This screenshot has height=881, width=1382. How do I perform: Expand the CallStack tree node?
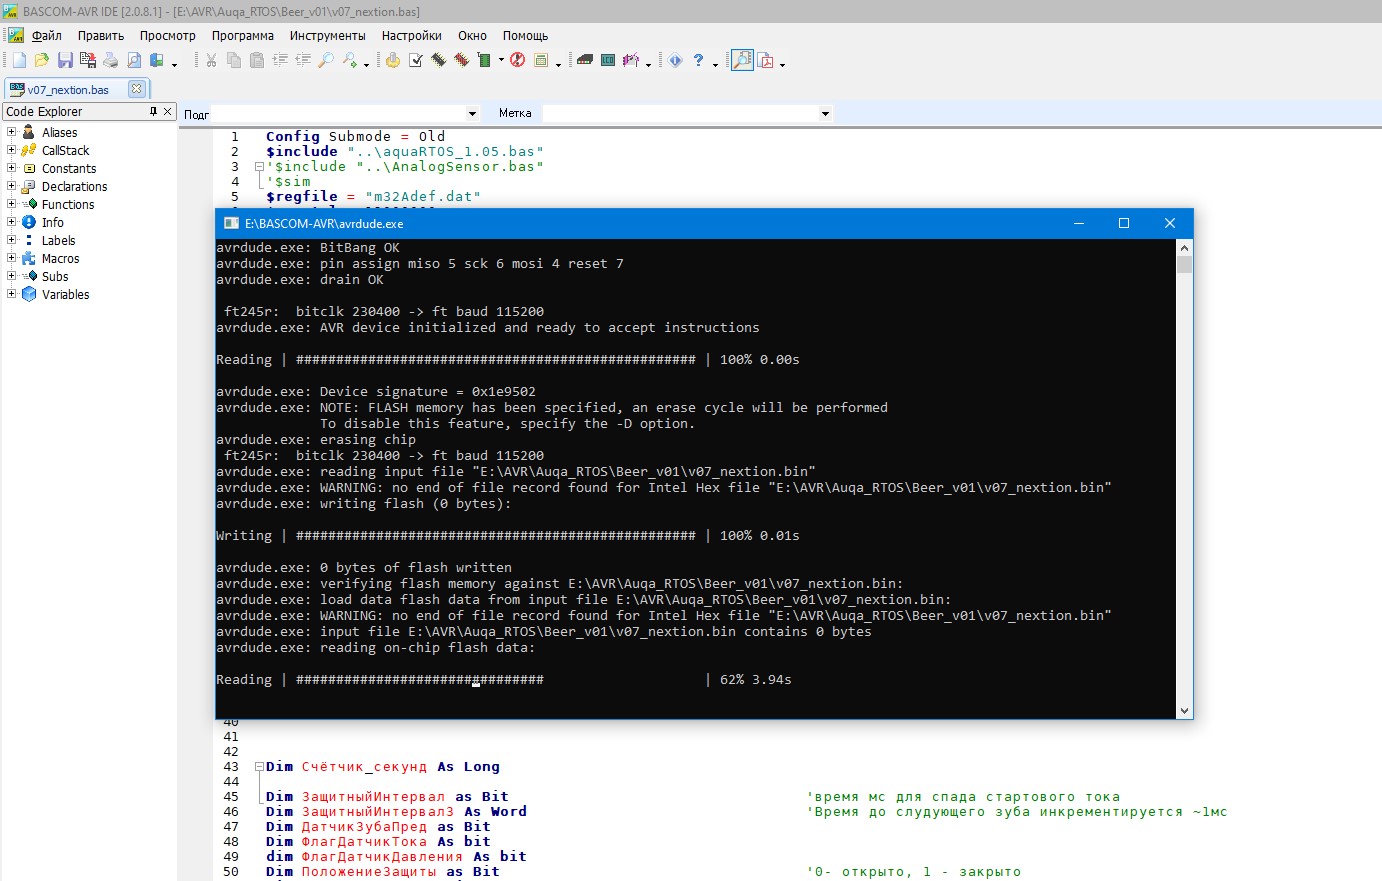[11, 150]
